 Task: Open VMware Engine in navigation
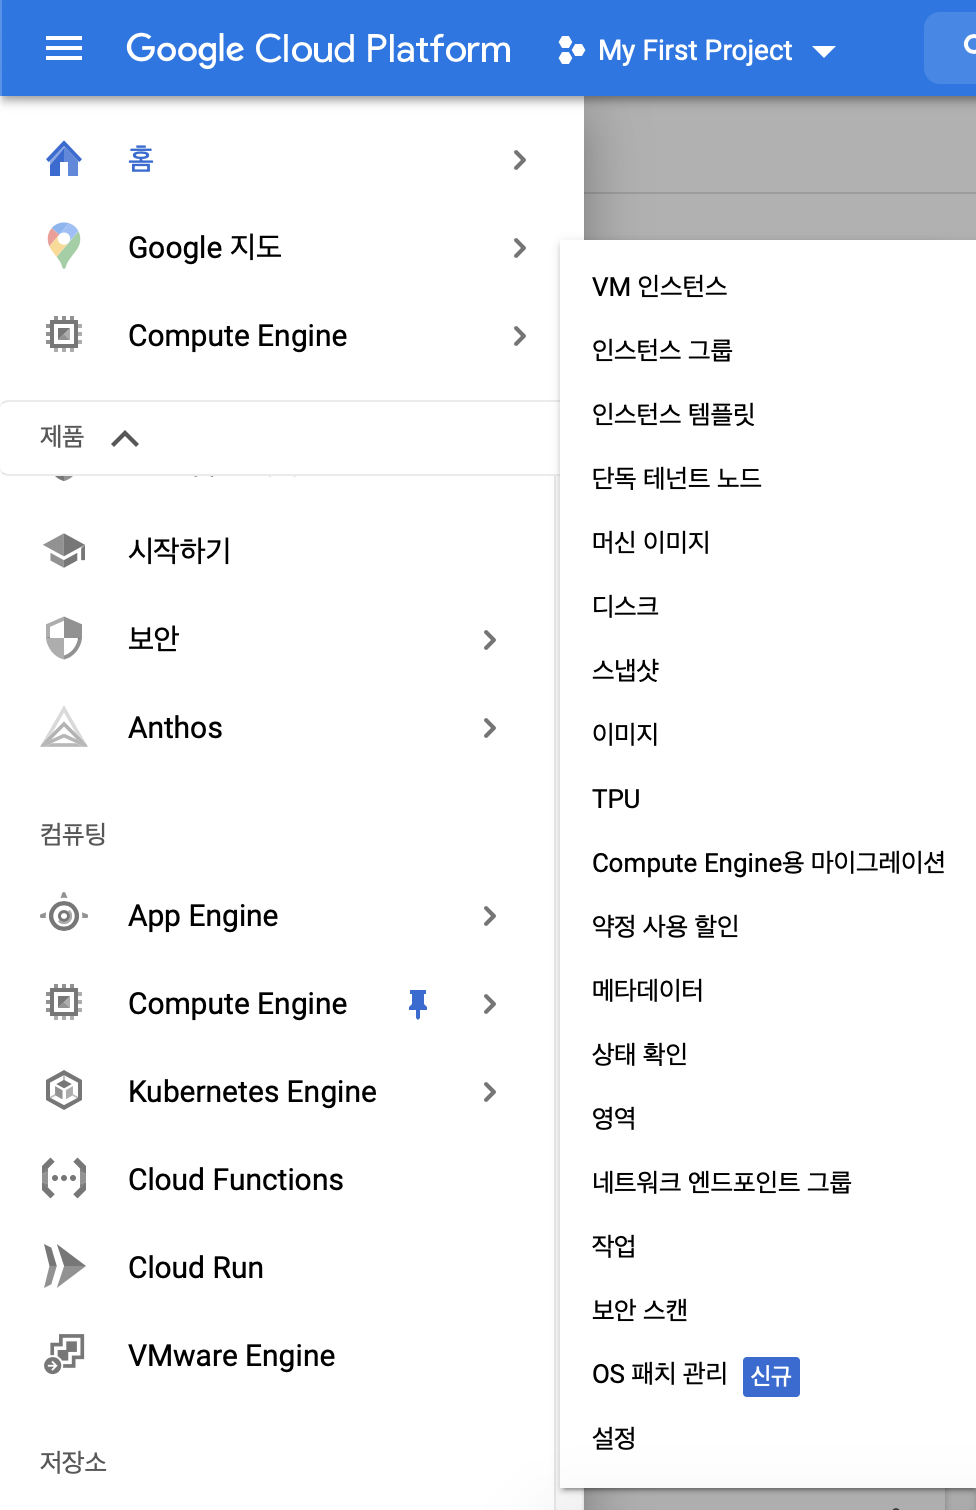(232, 1355)
